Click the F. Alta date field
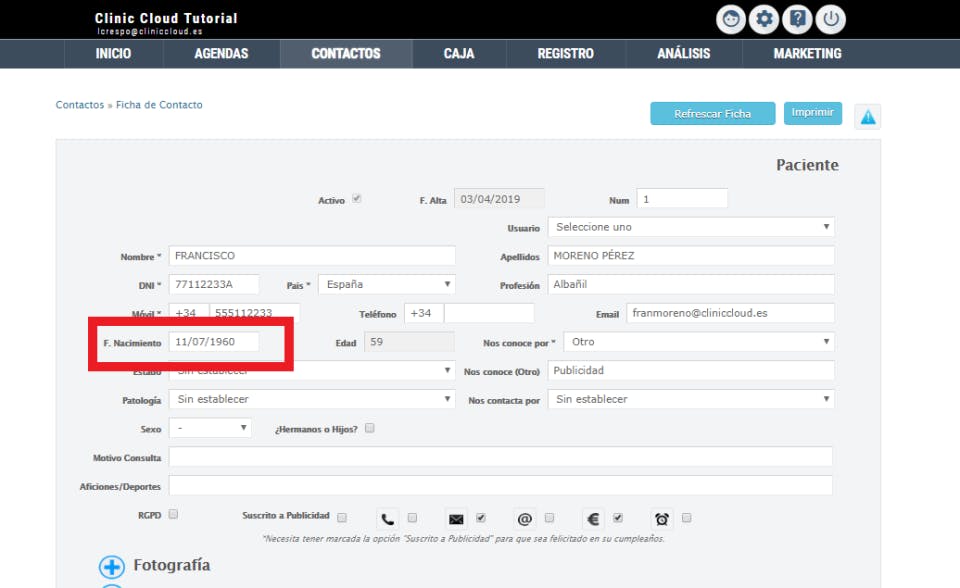Screen dimensions: 960x588 (499, 198)
